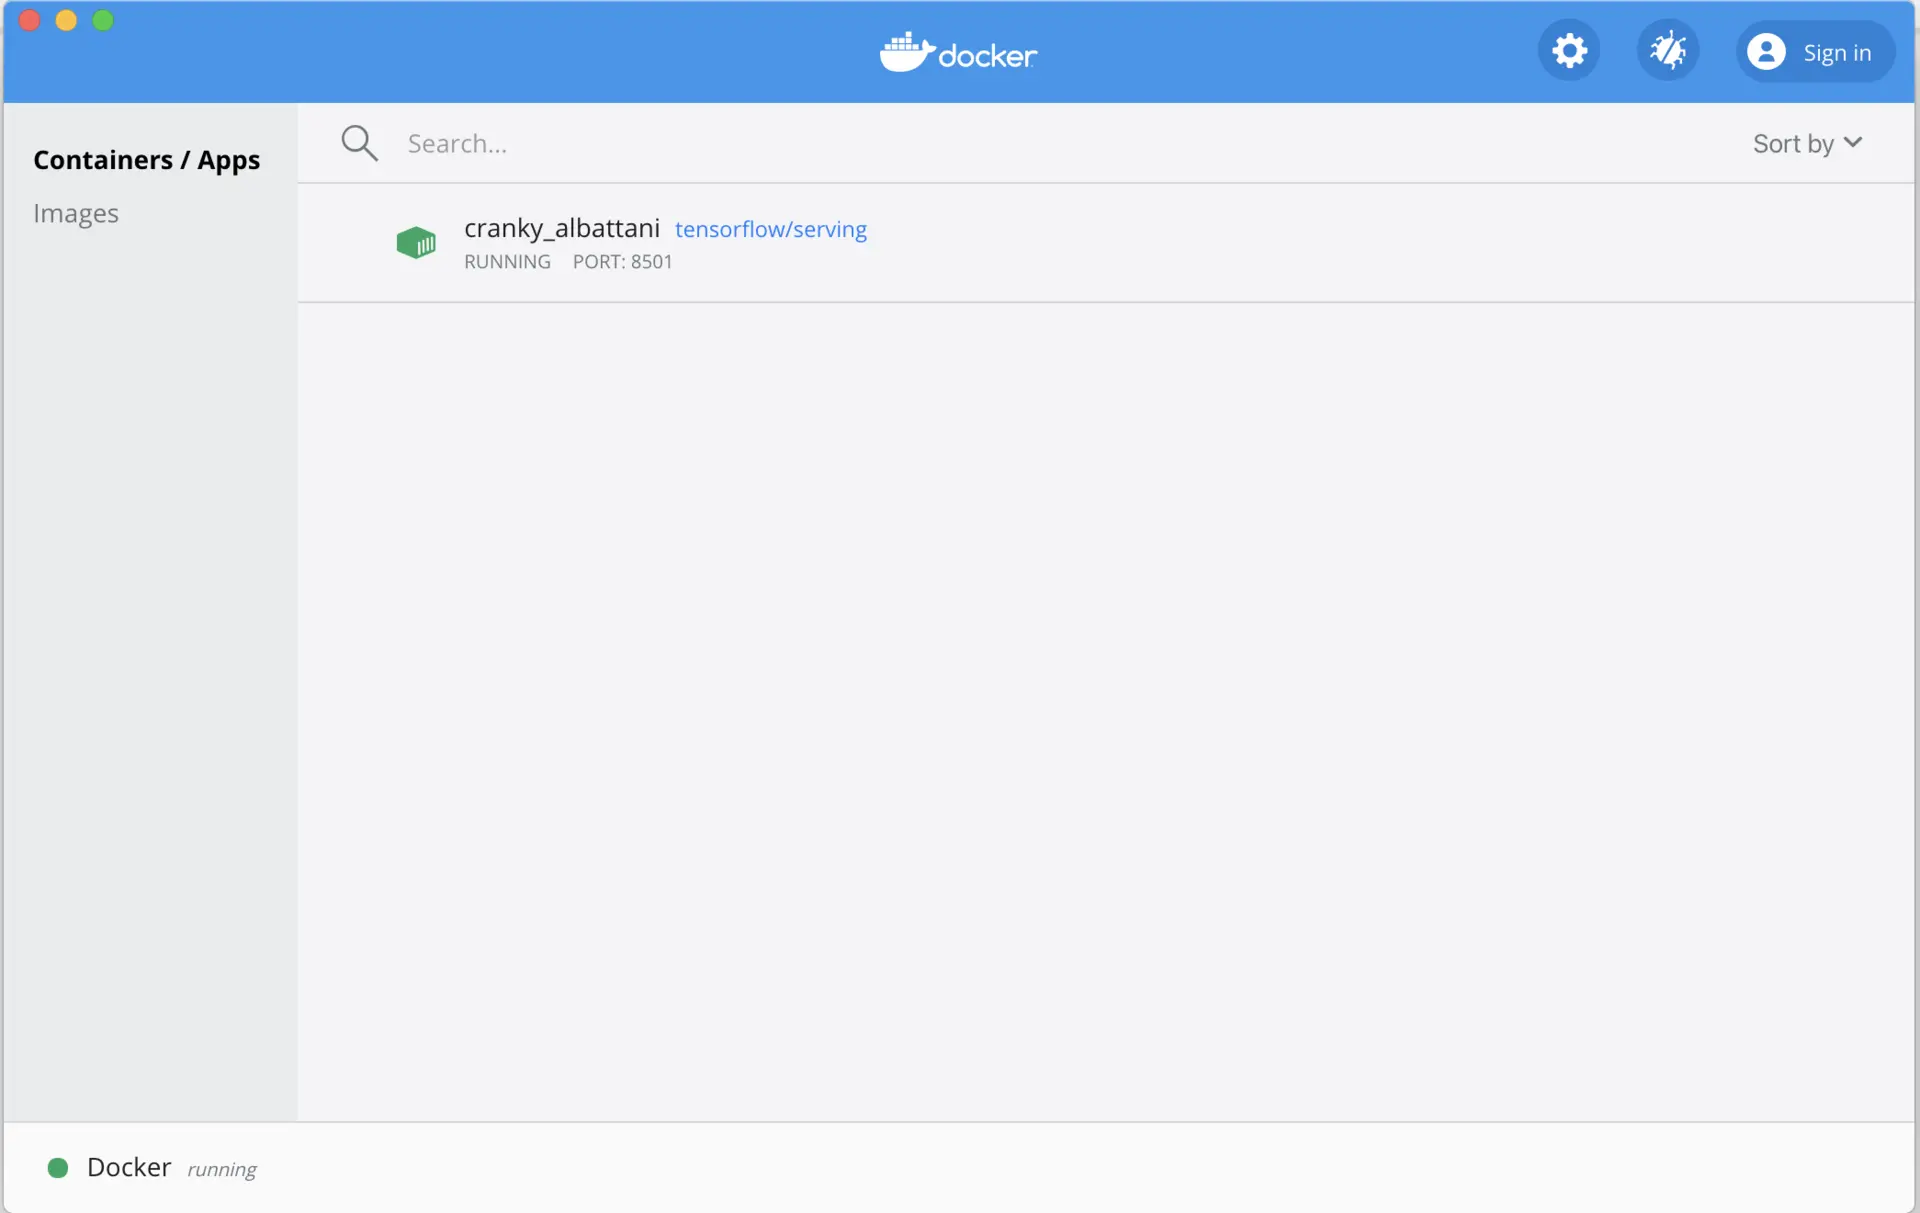Click the PORT: 8501 label

pos(622,261)
